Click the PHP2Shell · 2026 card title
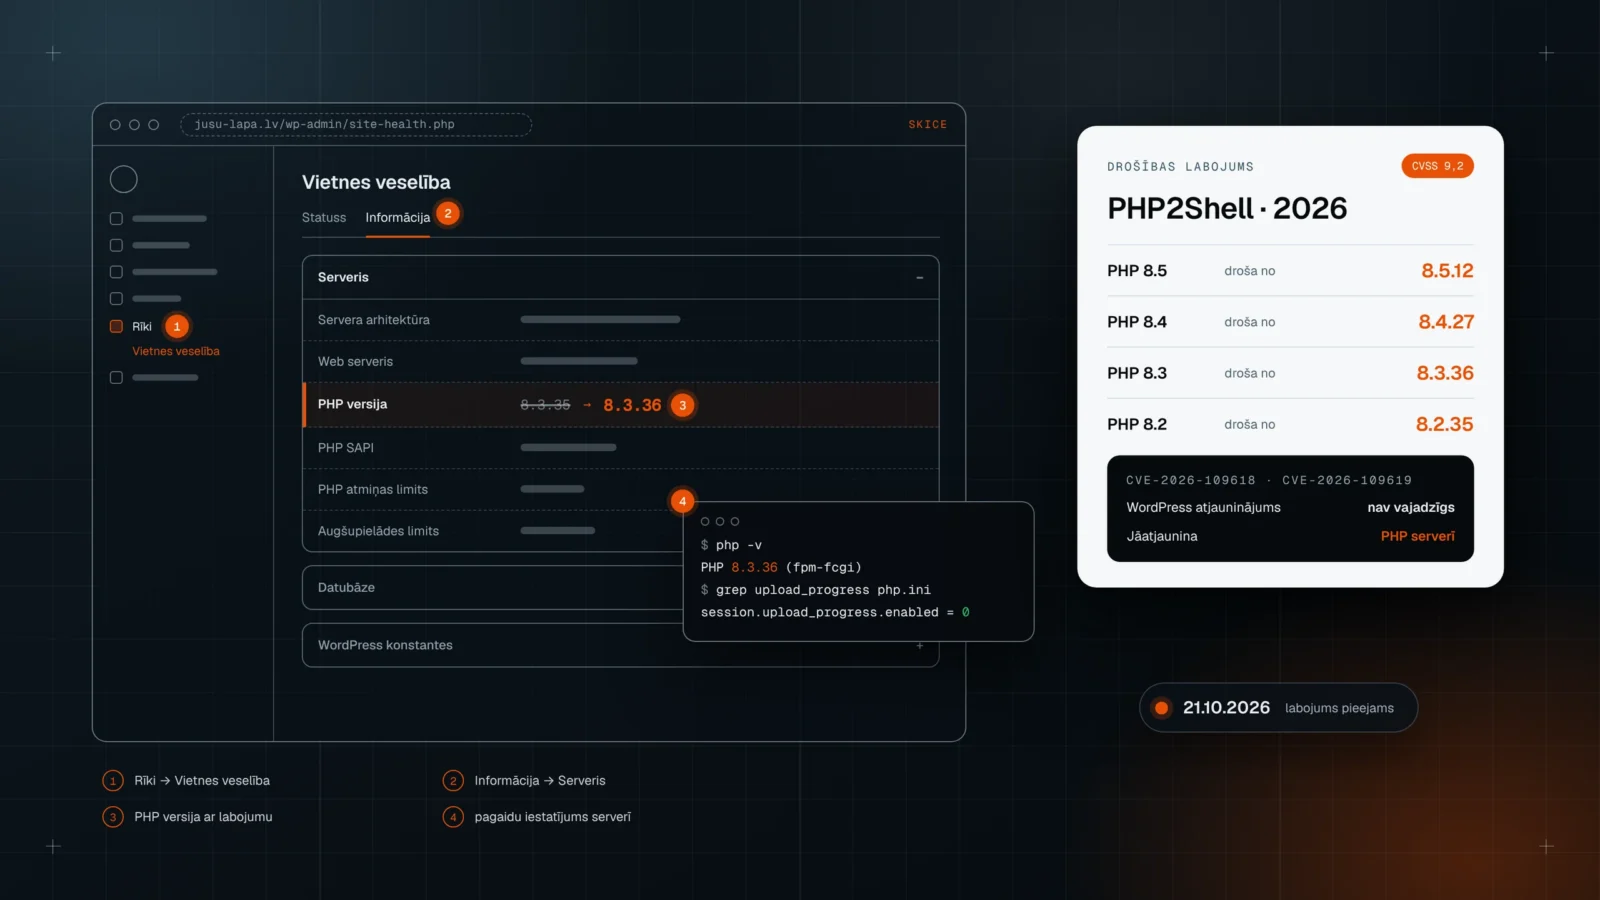 pos(1227,208)
